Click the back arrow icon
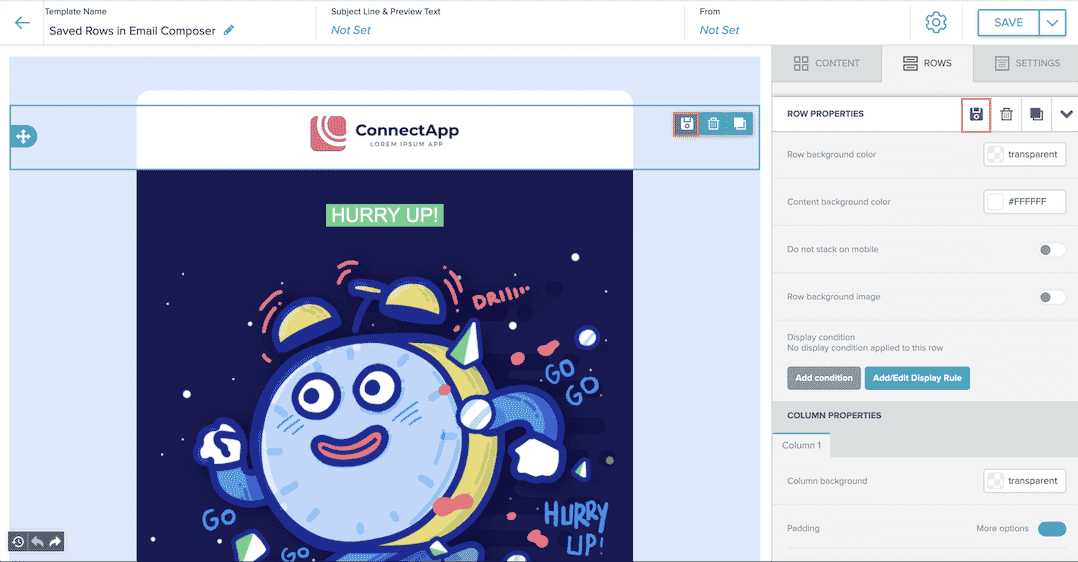 tap(22, 23)
